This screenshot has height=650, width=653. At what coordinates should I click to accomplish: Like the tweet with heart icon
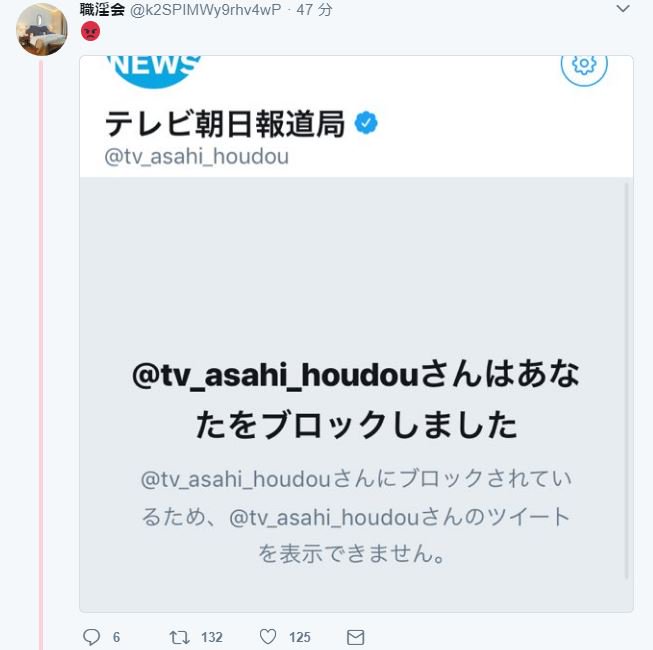click(x=268, y=637)
